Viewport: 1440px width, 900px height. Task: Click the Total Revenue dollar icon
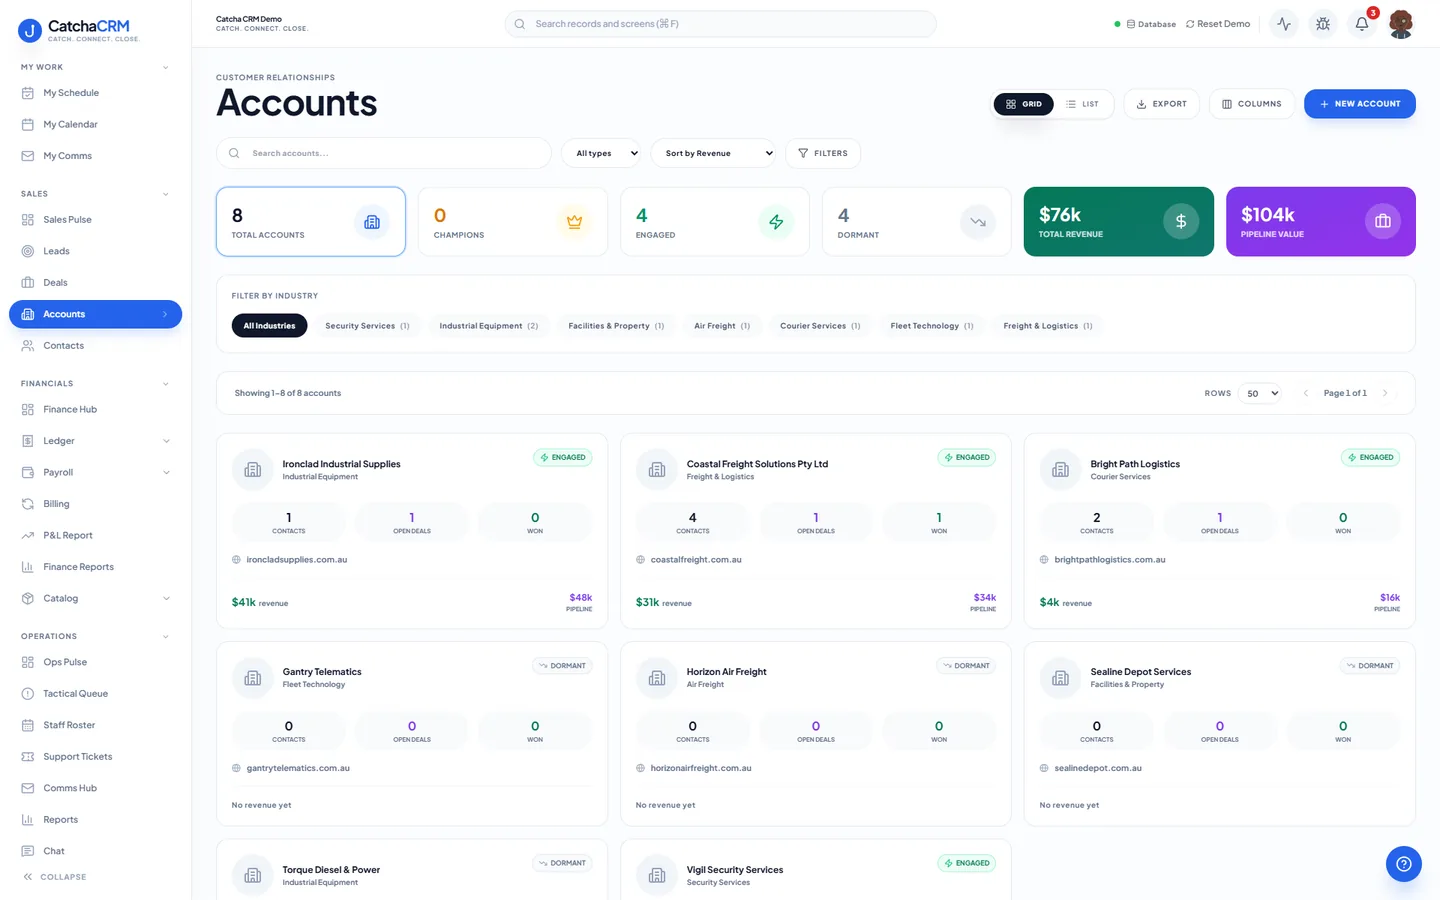pos(1181,221)
